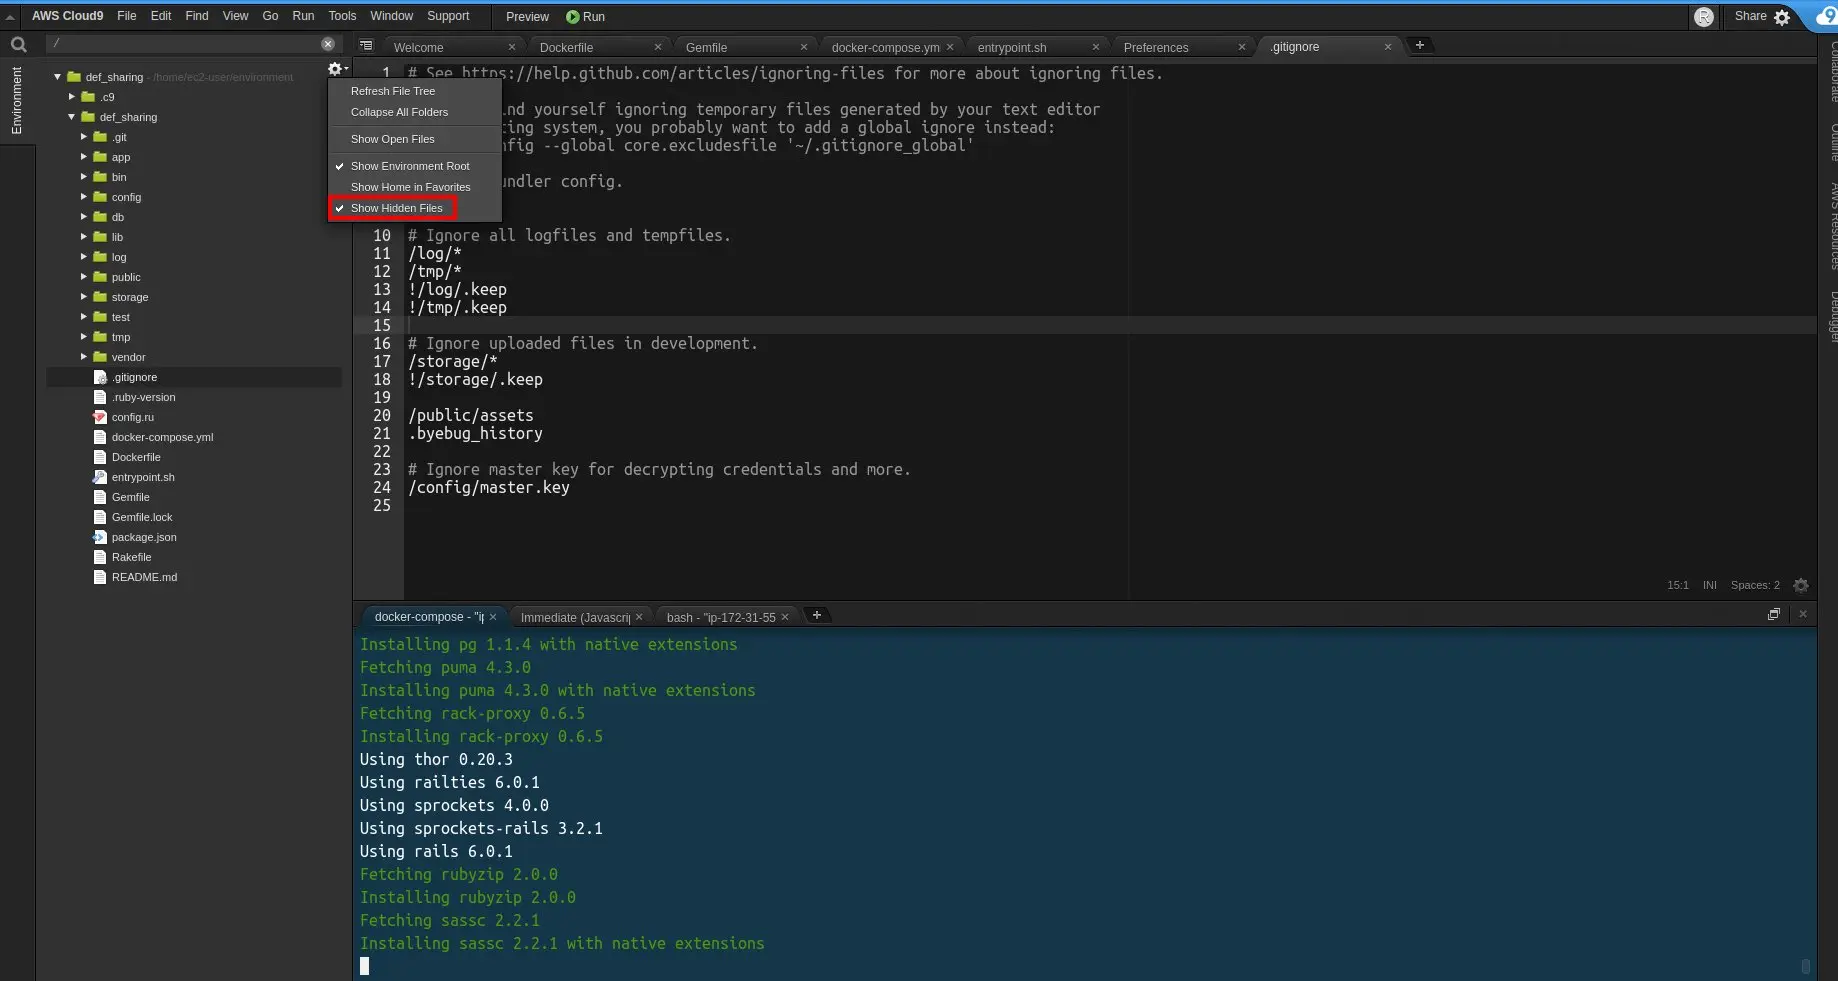This screenshot has width=1838, height=981.
Task: Open the File menu
Action: [127, 16]
